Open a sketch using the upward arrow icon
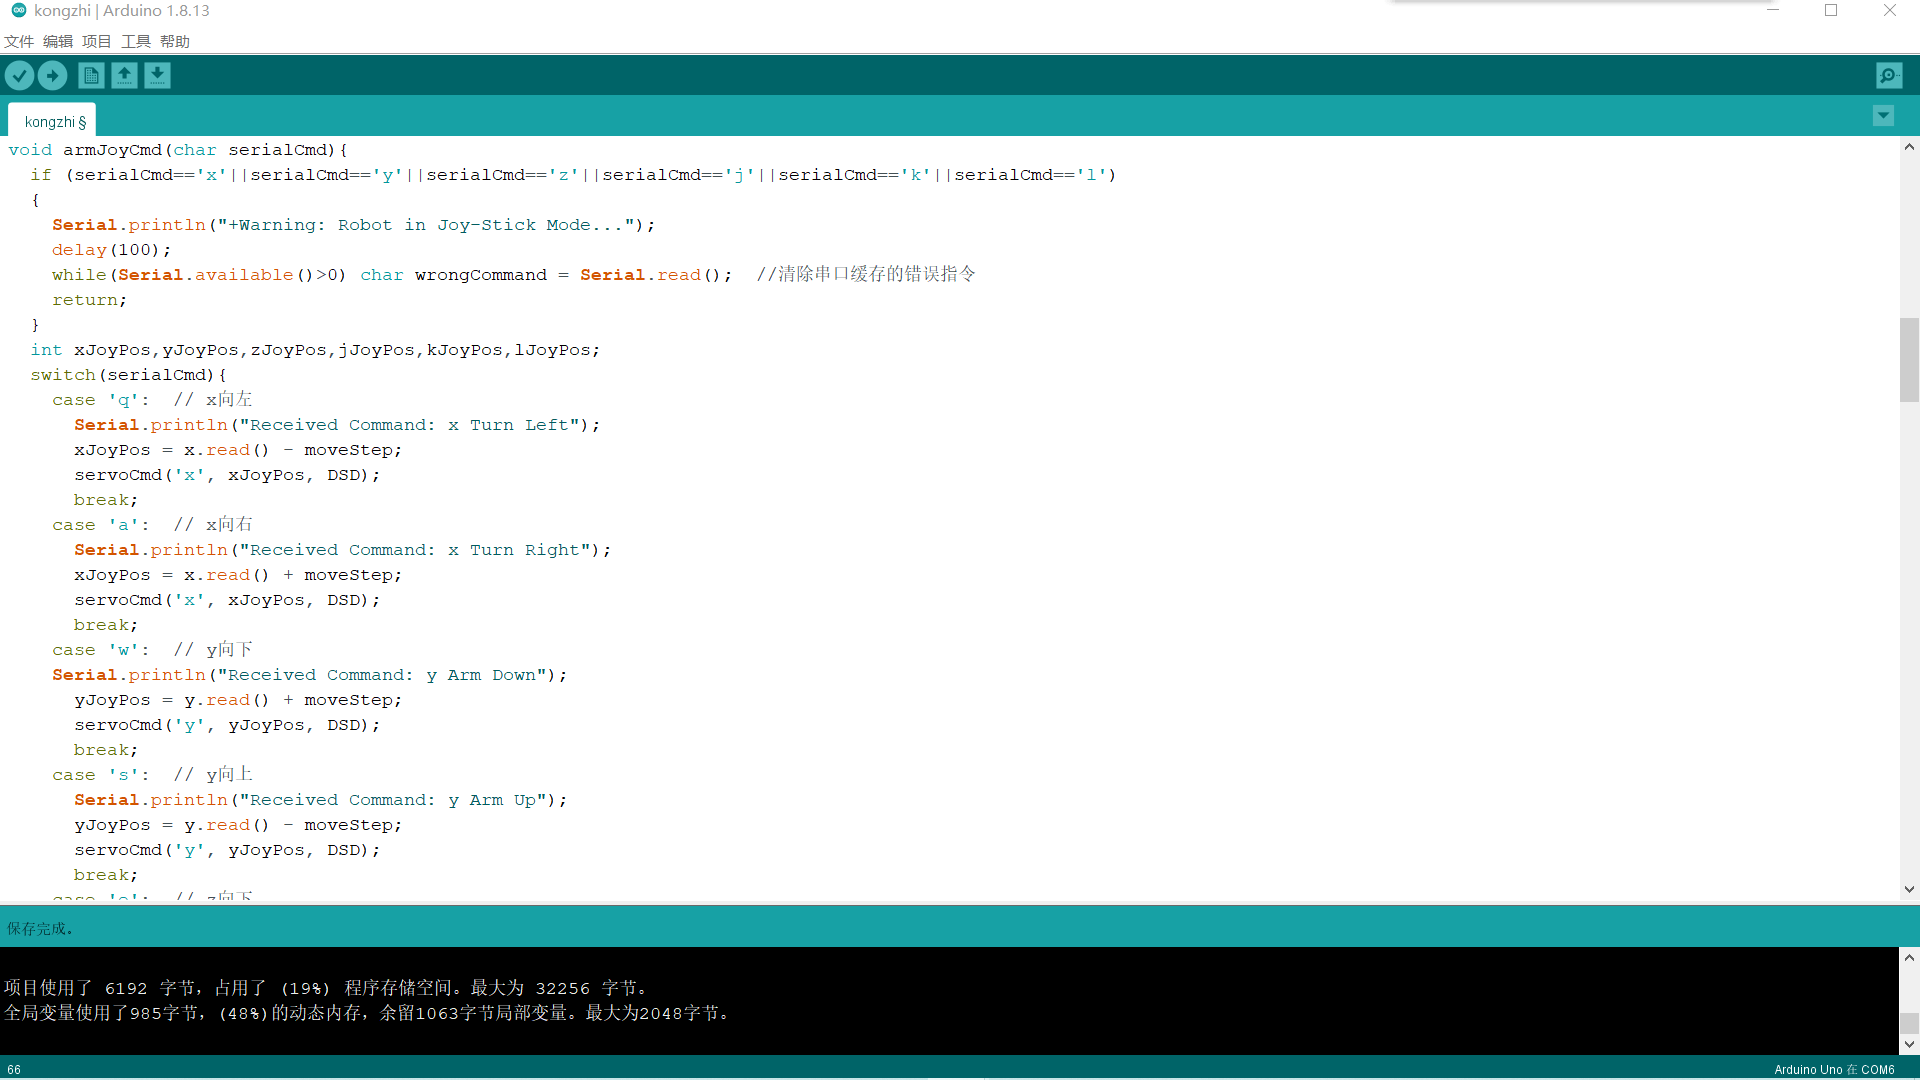The height and width of the screenshot is (1080, 1920). 124,75
